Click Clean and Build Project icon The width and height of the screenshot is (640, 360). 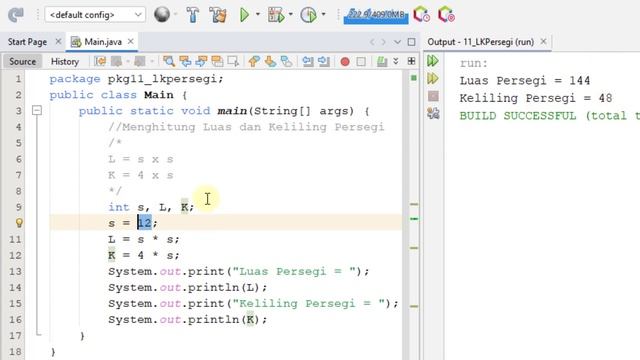[x=218, y=15]
